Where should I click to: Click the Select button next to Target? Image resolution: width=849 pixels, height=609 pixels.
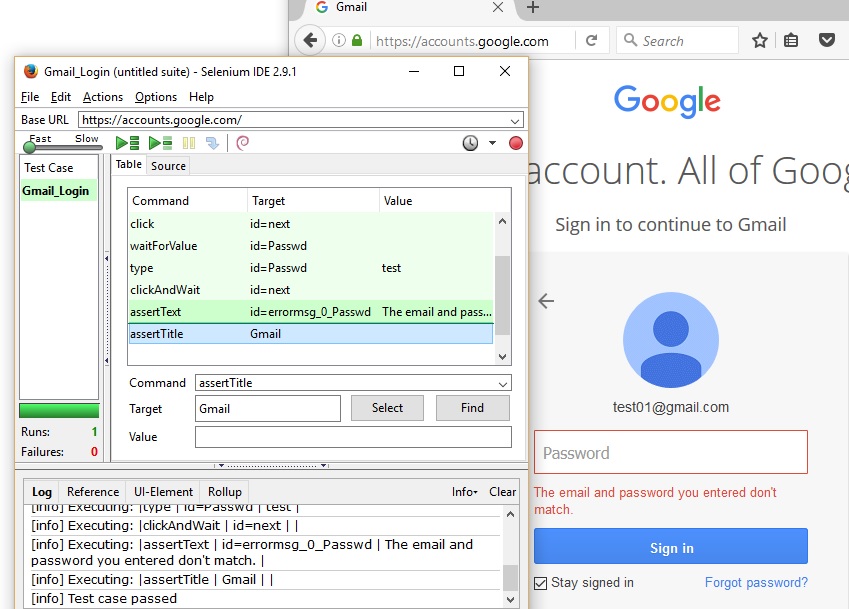[387, 408]
